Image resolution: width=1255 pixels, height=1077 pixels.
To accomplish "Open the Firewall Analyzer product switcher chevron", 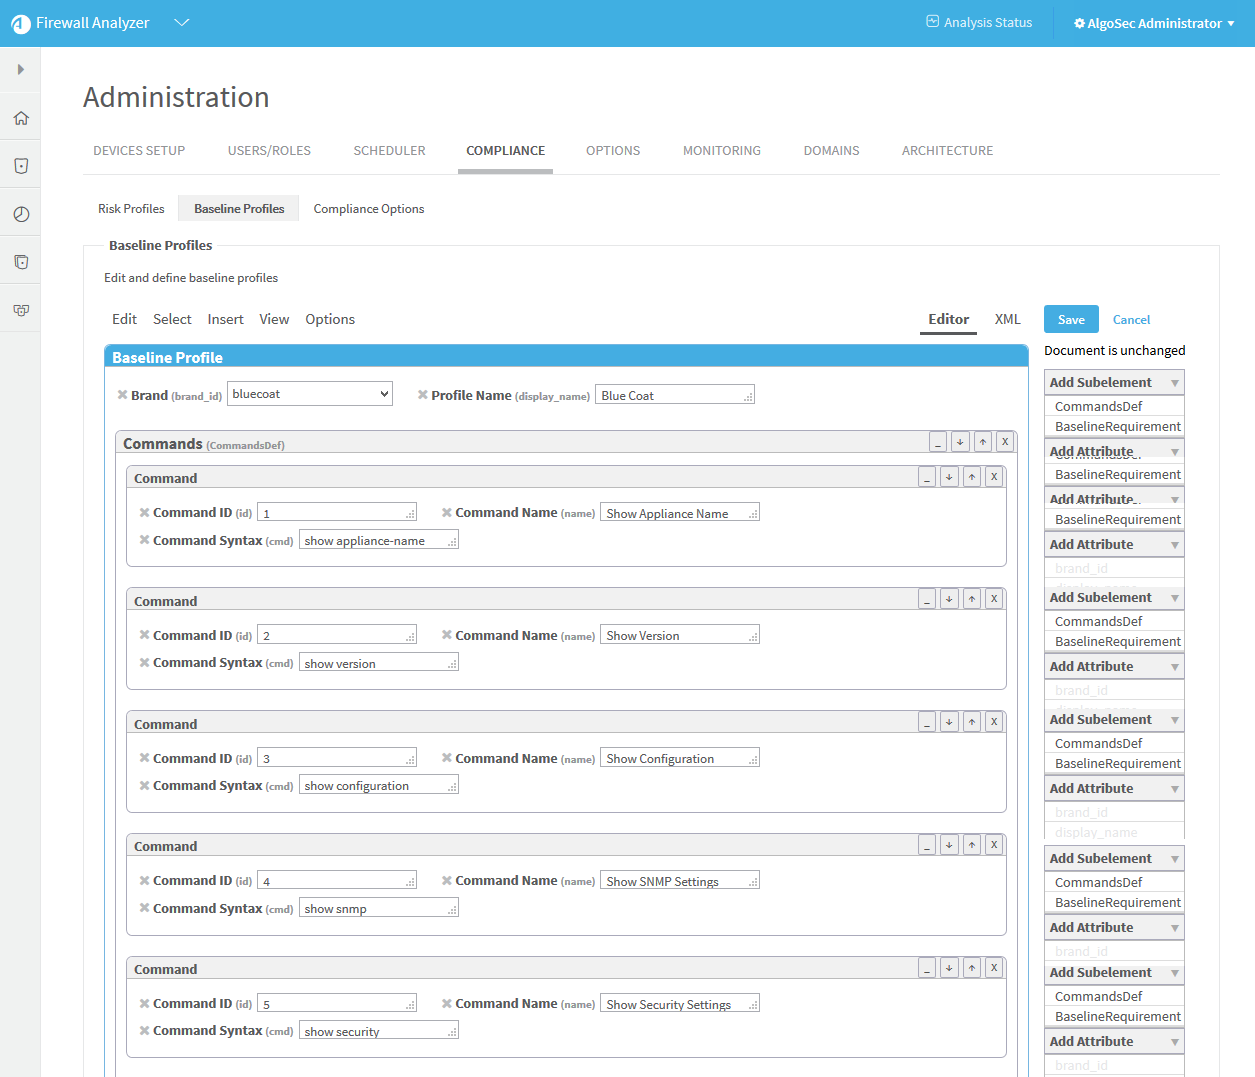I will tap(181, 23).
